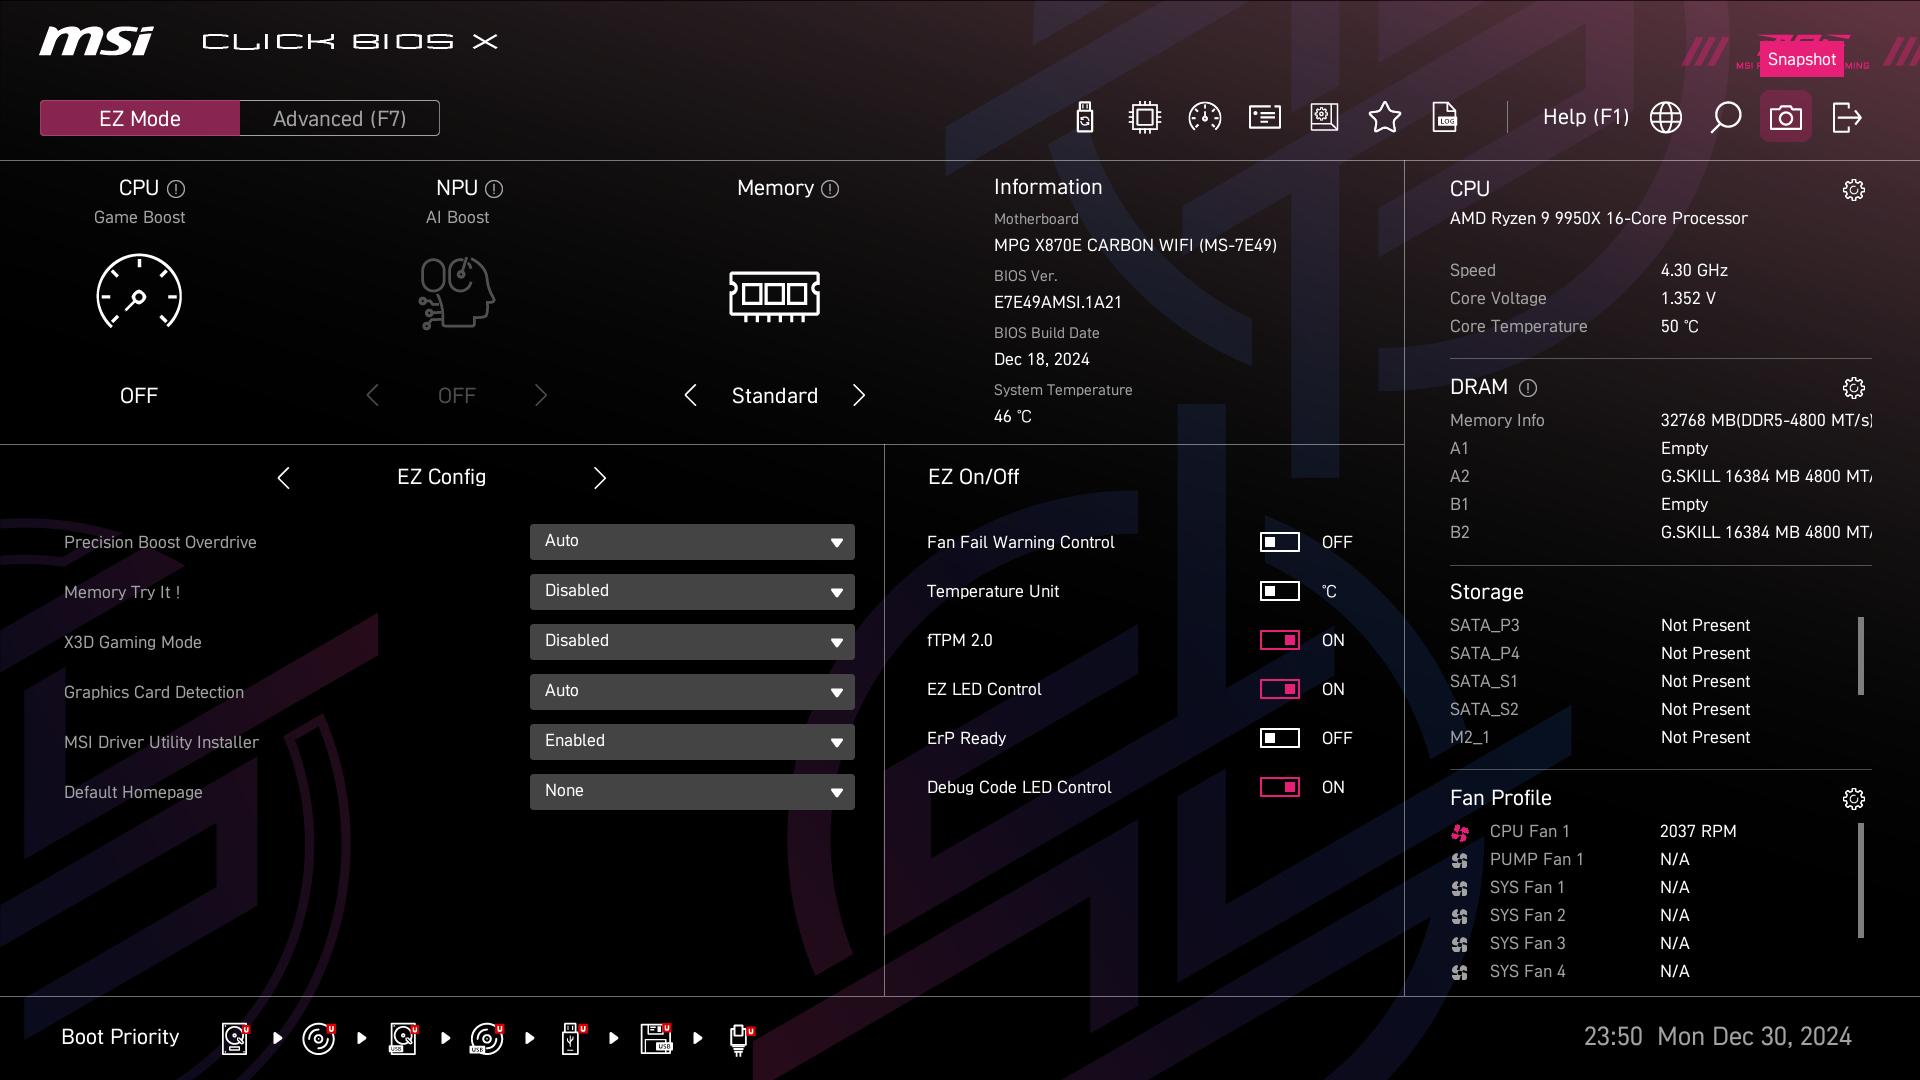Viewport: 1920px width, 1080px height.
Task: Click the Storage panel scrollbar
Action: 1861,655
